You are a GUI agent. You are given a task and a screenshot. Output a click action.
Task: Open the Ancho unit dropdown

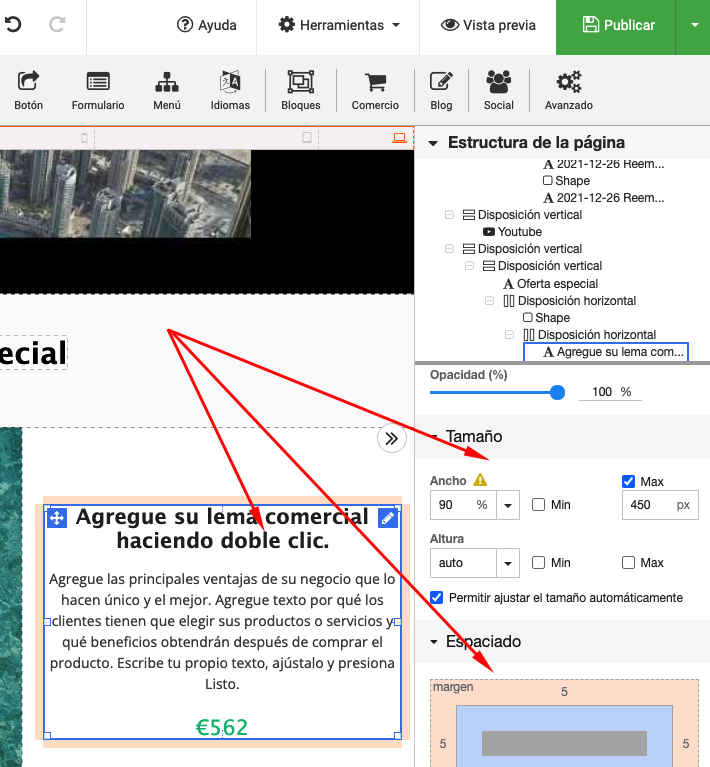pos(508,506)
